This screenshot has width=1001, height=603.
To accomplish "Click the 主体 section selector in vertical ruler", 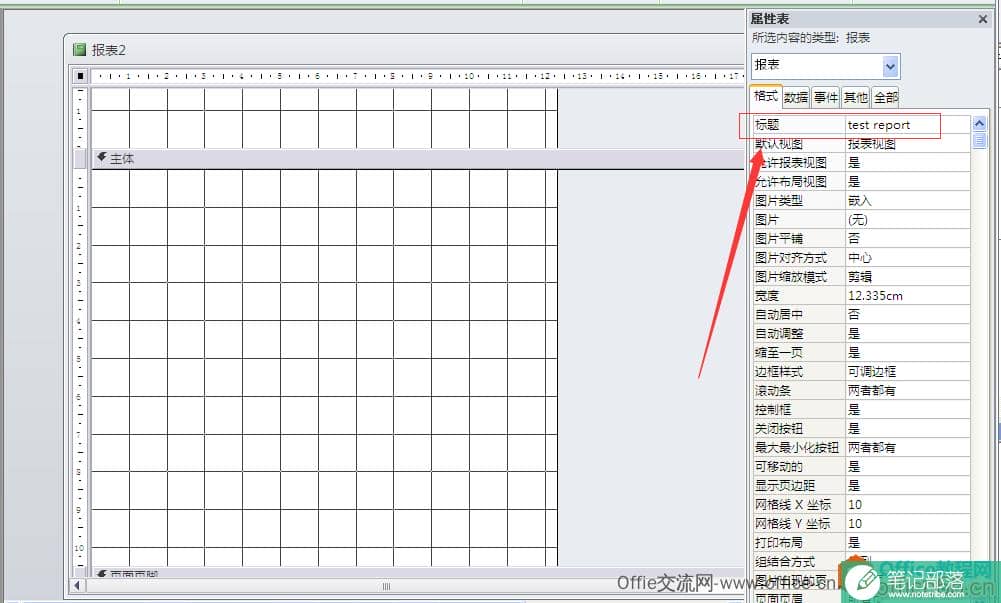I will click(80, 159).
